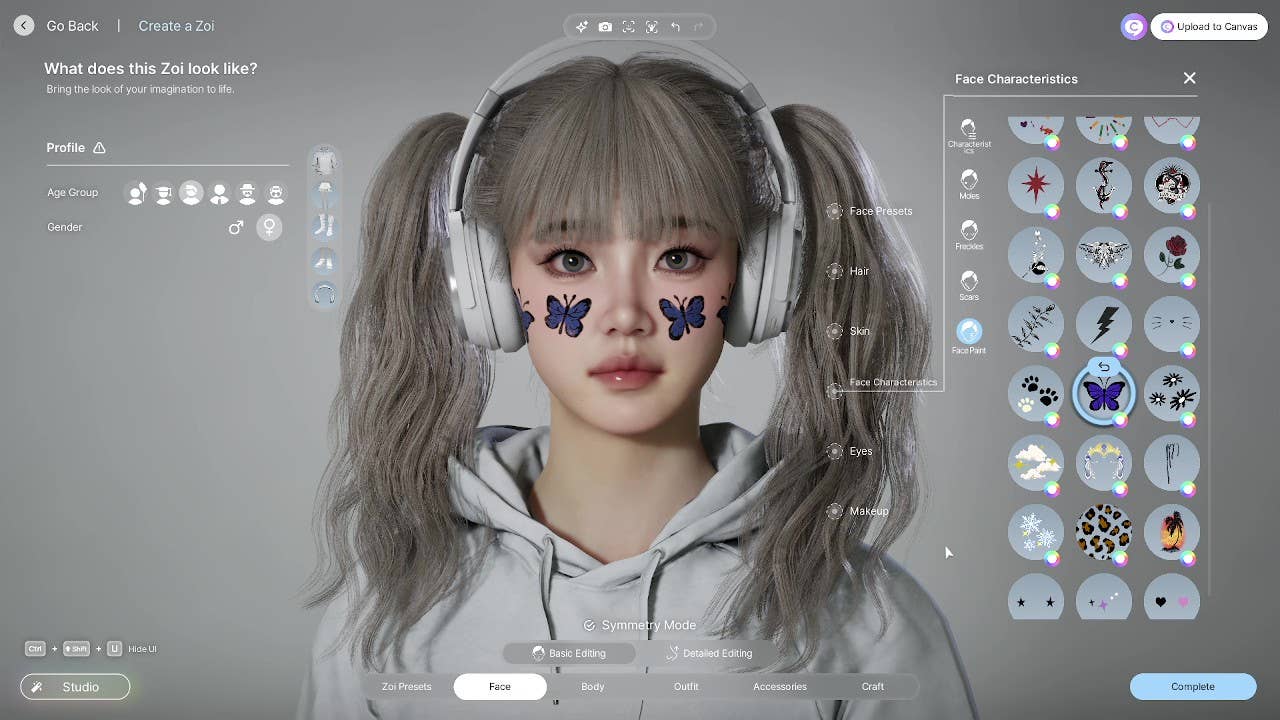The height and width of the screenshot is (720, 1280).
Task: Toggle Symmetry Mode
Action: [640, 625]
